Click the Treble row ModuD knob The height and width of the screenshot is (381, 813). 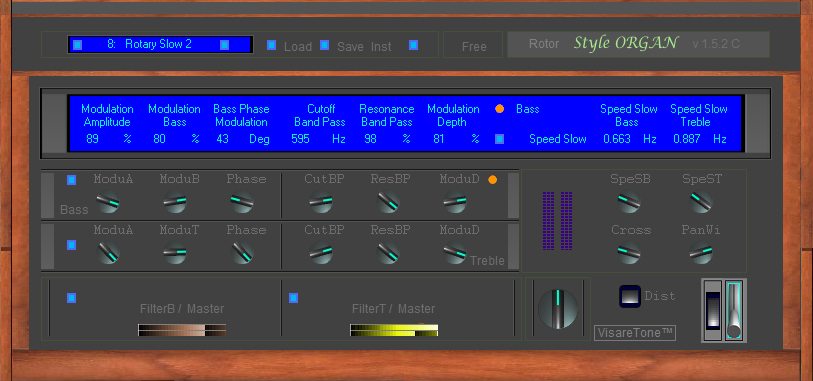tap(455, 252)
